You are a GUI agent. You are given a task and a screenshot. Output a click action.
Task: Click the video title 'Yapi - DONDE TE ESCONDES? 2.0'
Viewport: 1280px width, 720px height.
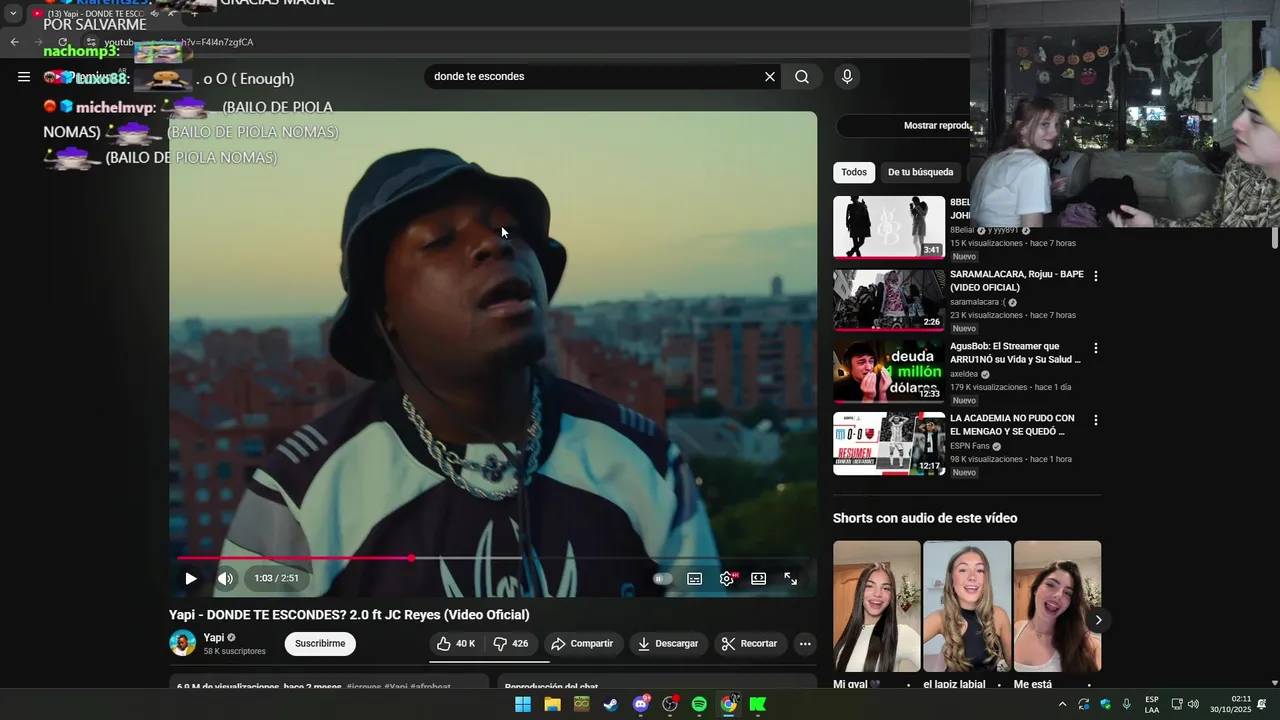[x=349, y=615]
